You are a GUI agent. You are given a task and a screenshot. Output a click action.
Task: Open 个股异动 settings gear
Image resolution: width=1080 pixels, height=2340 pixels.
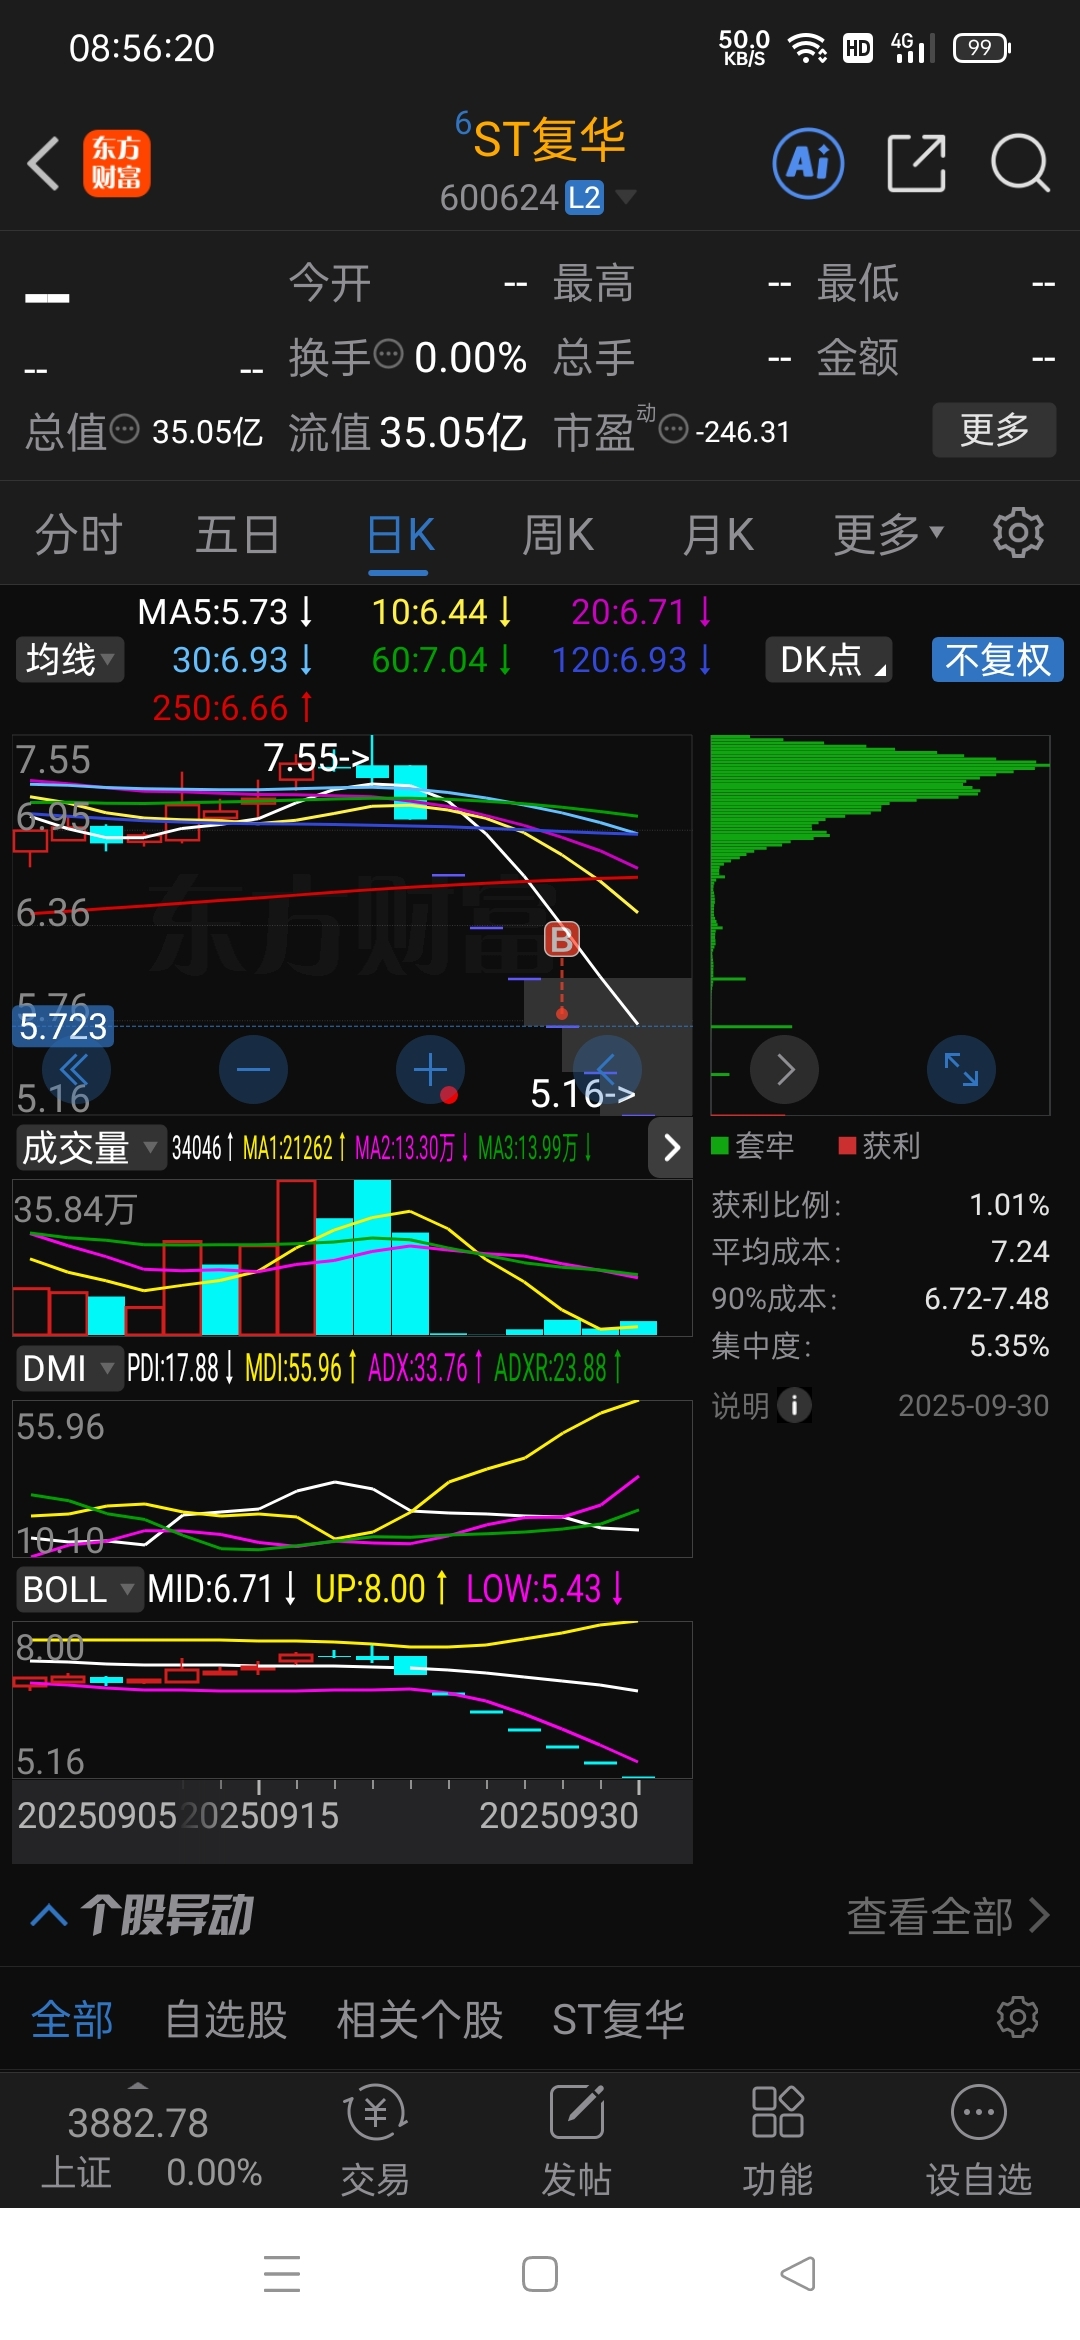(1018, 2017)
